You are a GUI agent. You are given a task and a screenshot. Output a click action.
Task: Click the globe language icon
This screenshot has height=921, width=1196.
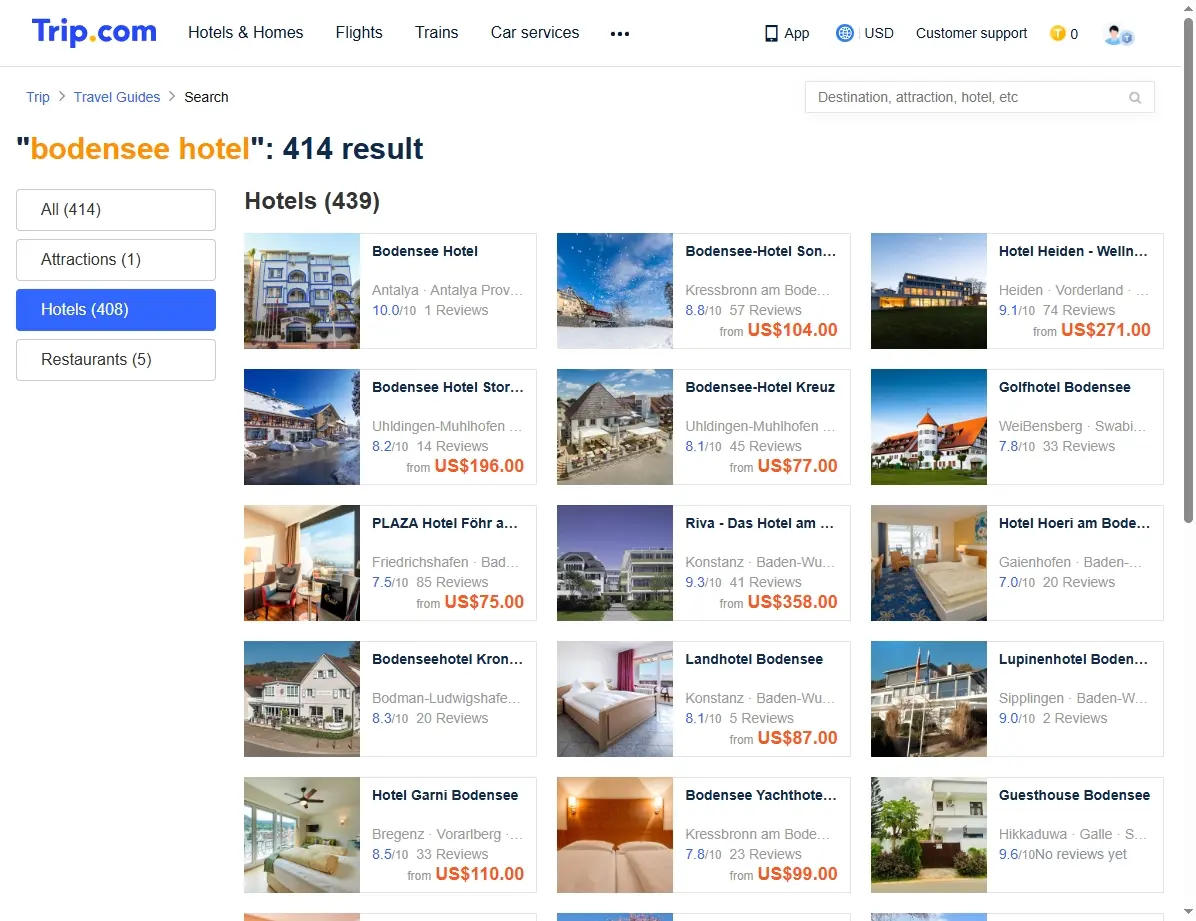point(844,33)
